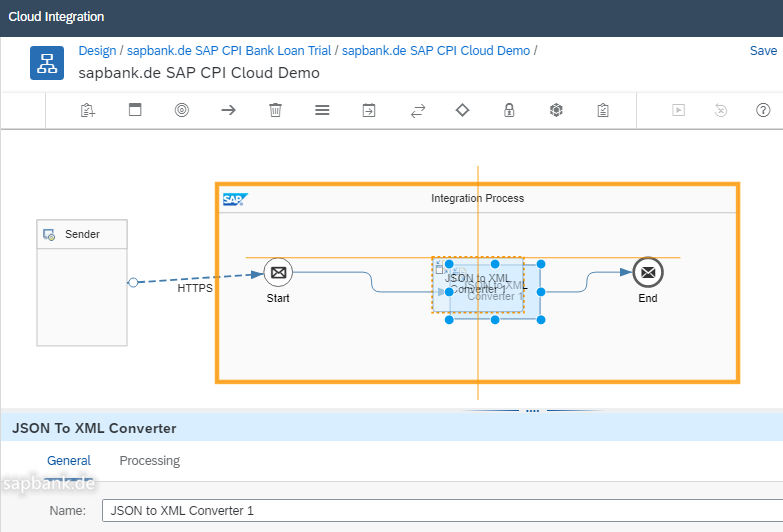
Task: Select the JSON to XML Converter step
Action: [494, 292]
